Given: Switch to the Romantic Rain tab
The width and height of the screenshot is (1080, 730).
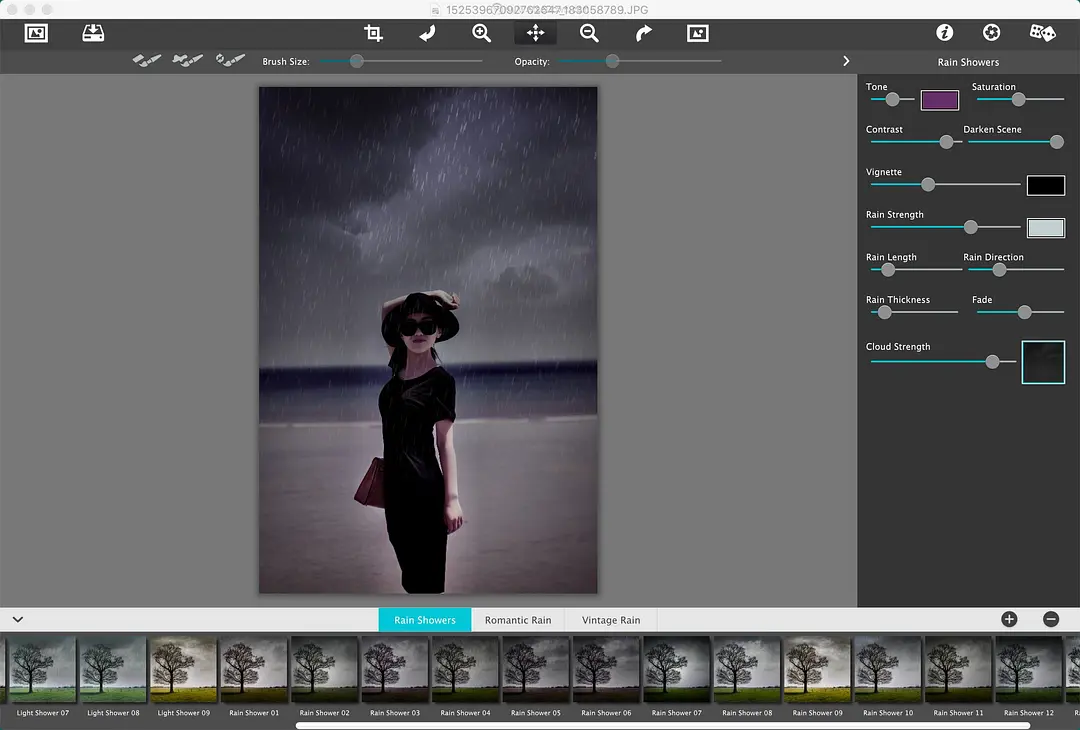Looking at the screenshot, I should pyautogui.click(x=518, y=620).
